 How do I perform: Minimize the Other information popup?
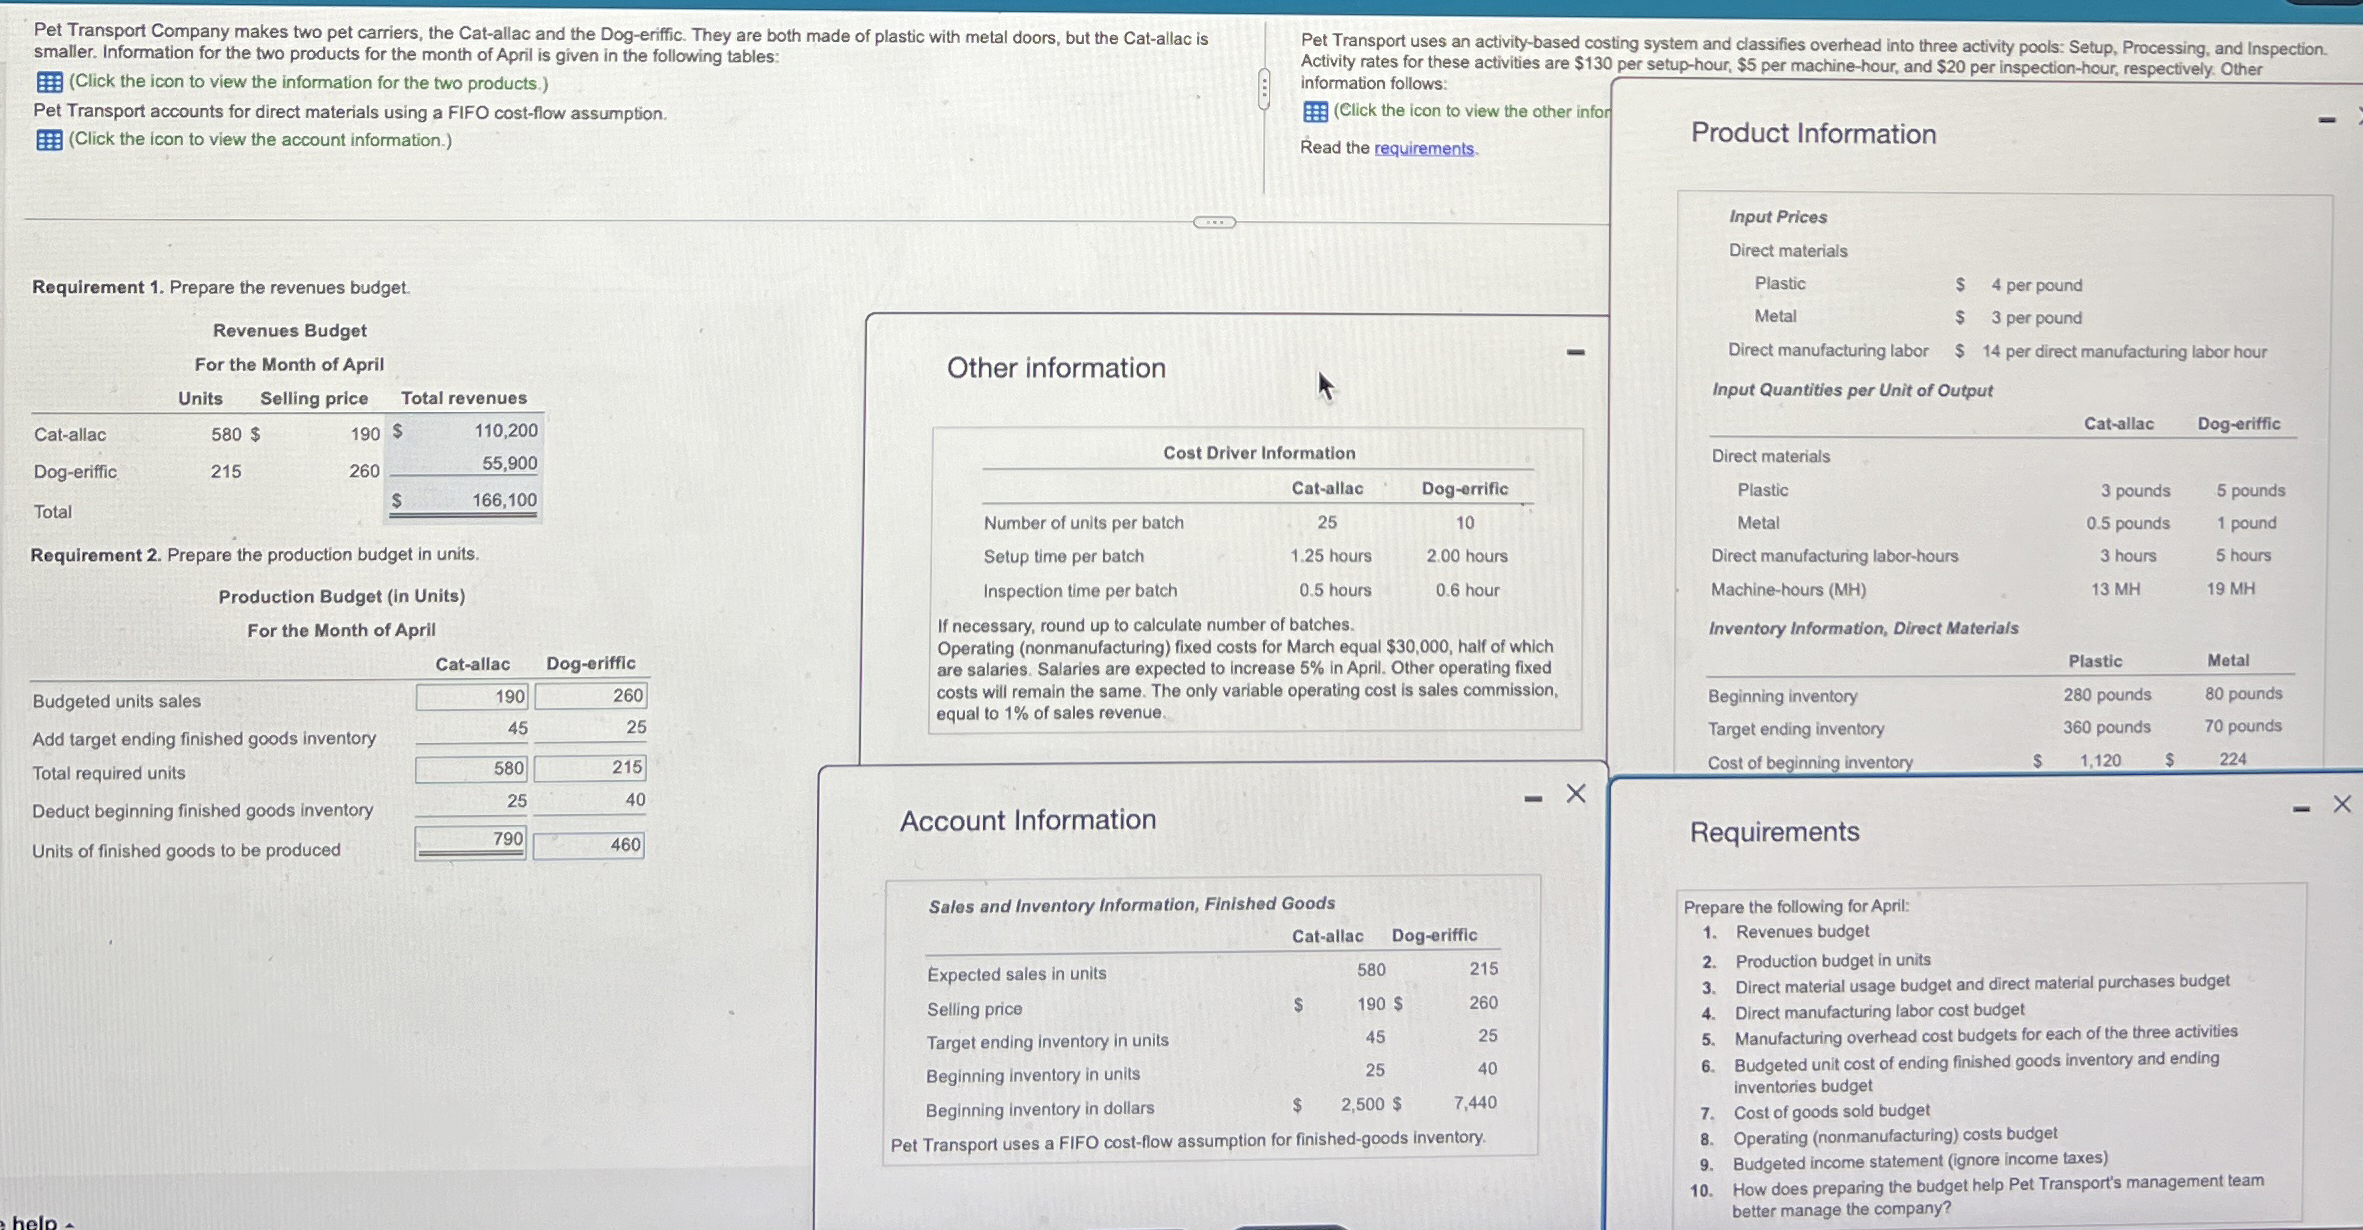tap(1576, 352)
